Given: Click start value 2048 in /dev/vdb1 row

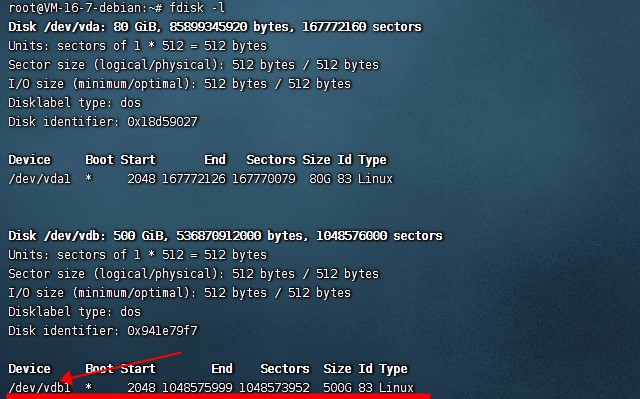Looking at the screenshot, I should (x=141, y=388).
